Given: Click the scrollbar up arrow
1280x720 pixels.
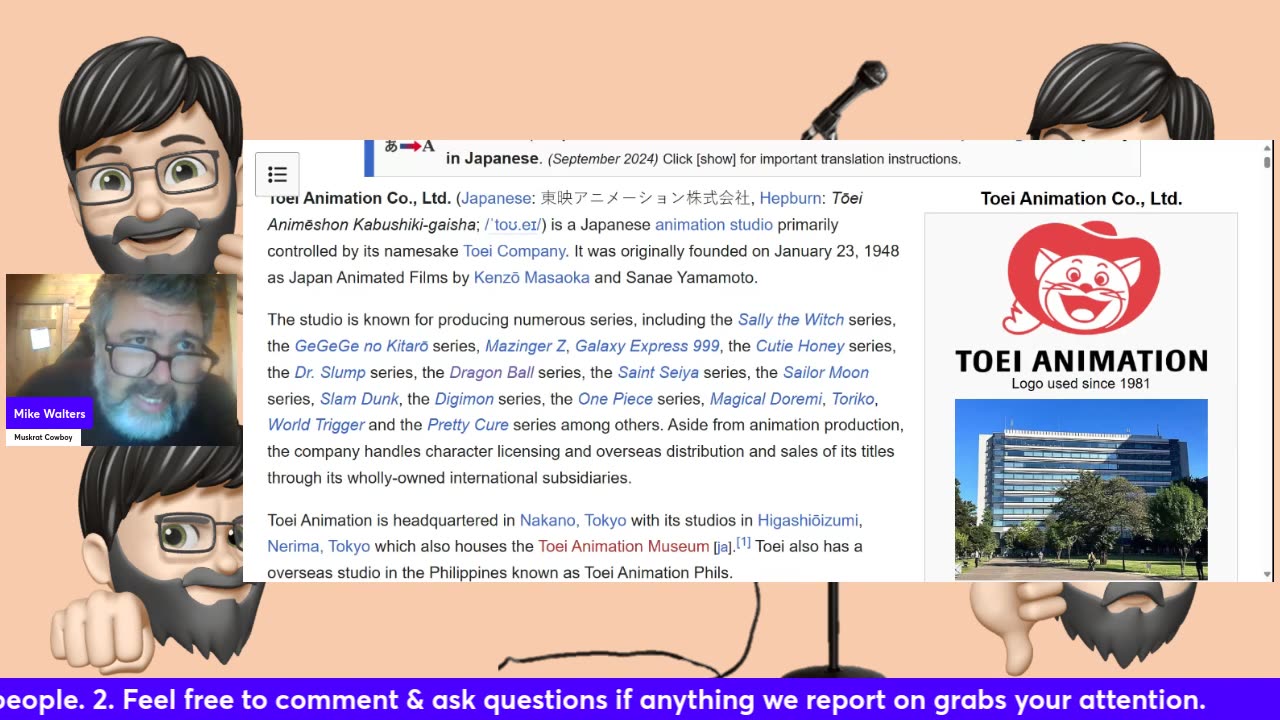Looking at the screenshot, I should [1267, 147].
